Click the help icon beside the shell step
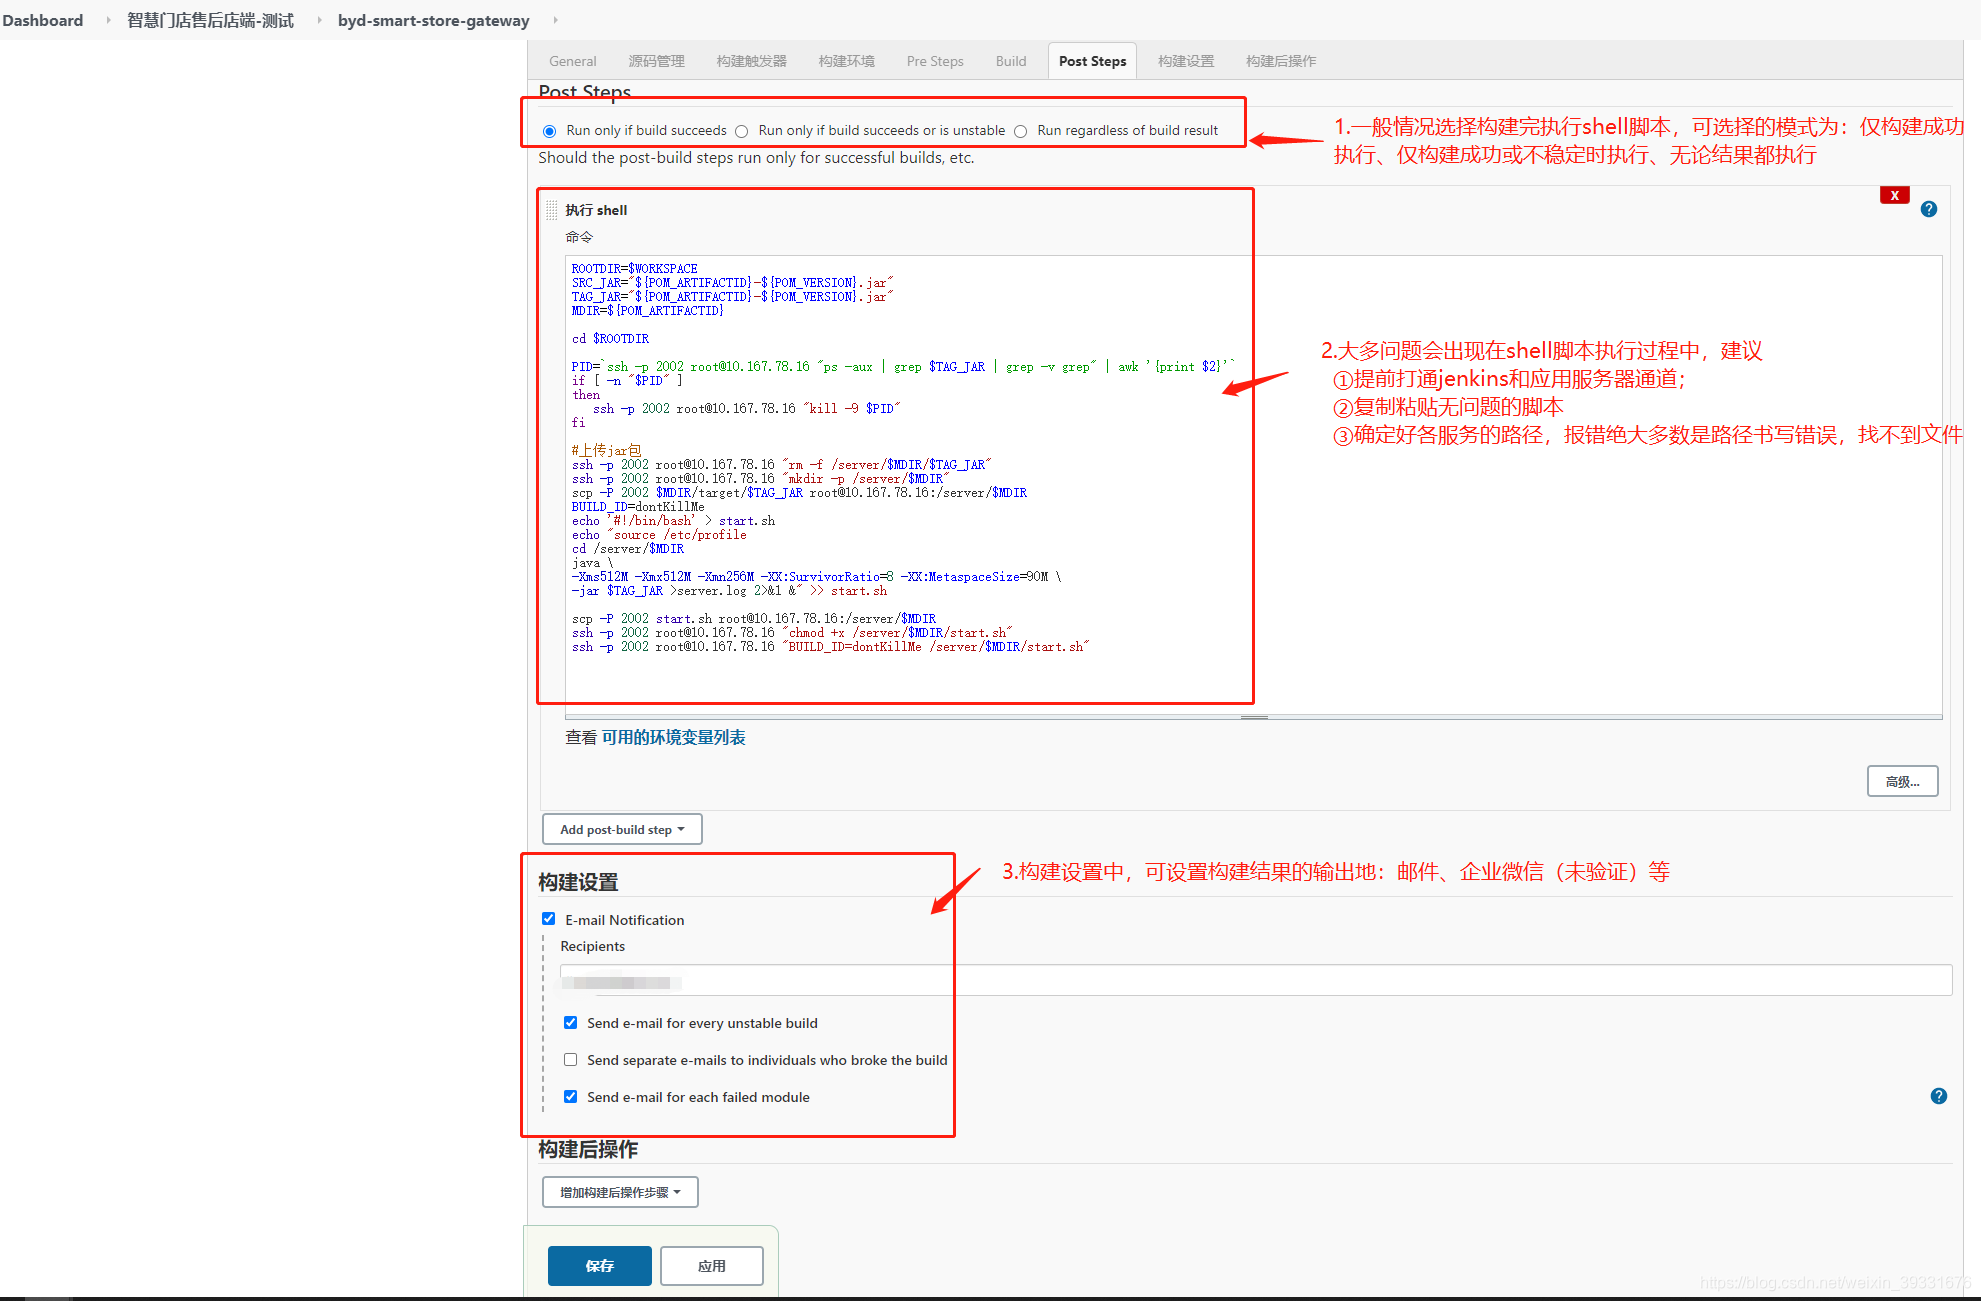 pos(1928,209)
